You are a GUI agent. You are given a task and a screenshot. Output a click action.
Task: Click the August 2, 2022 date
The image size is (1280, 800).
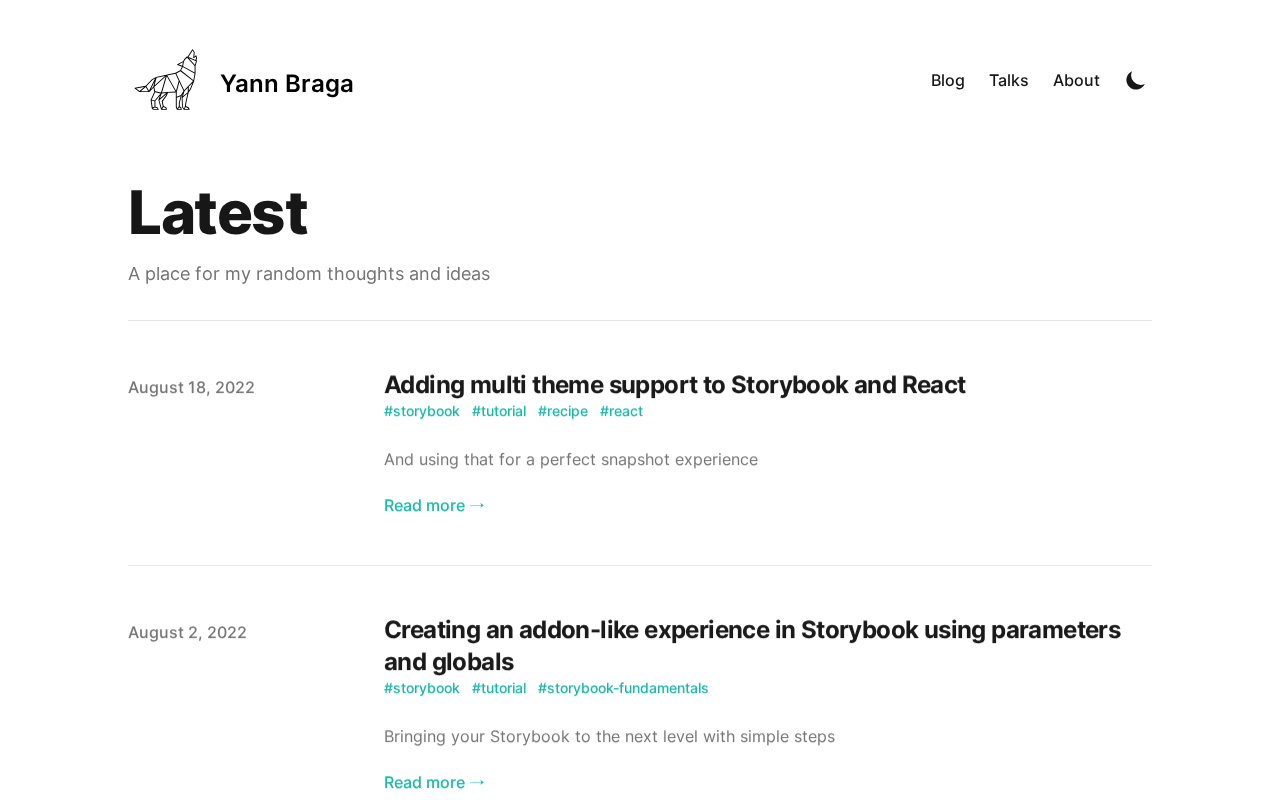[x=187, y=633]
